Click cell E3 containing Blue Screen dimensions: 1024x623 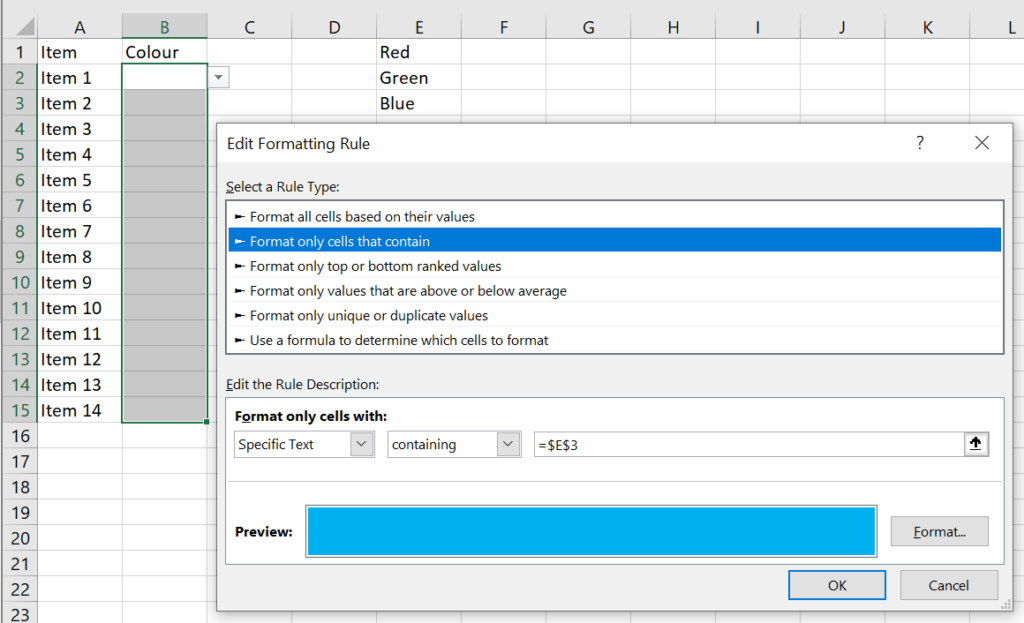[x=418, y=103]
